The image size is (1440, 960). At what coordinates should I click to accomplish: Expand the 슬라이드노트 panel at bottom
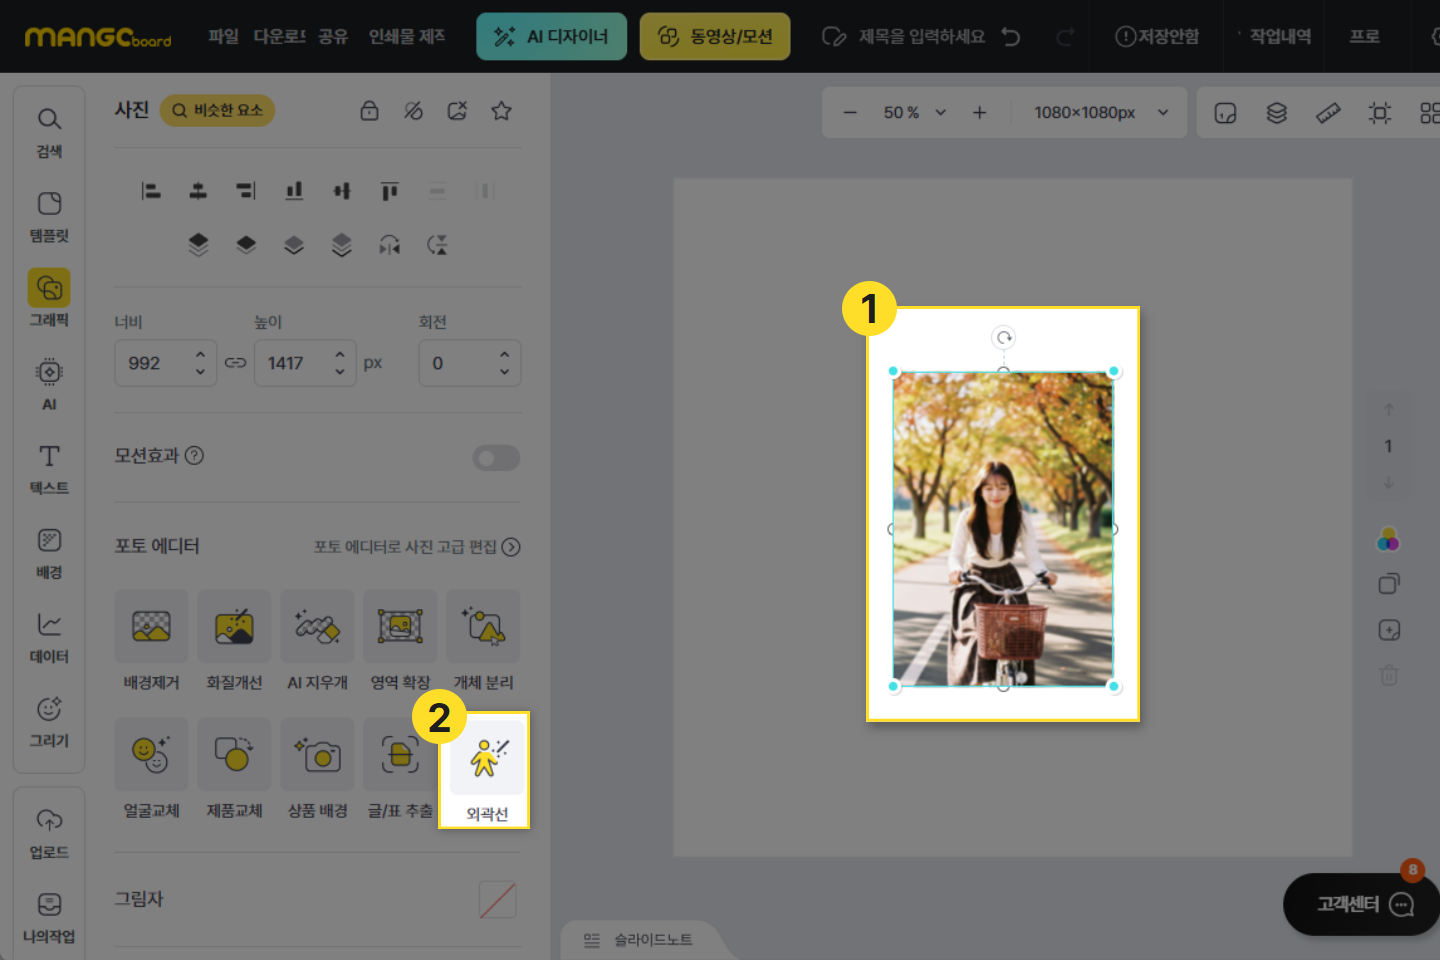(x=640, y=940)
